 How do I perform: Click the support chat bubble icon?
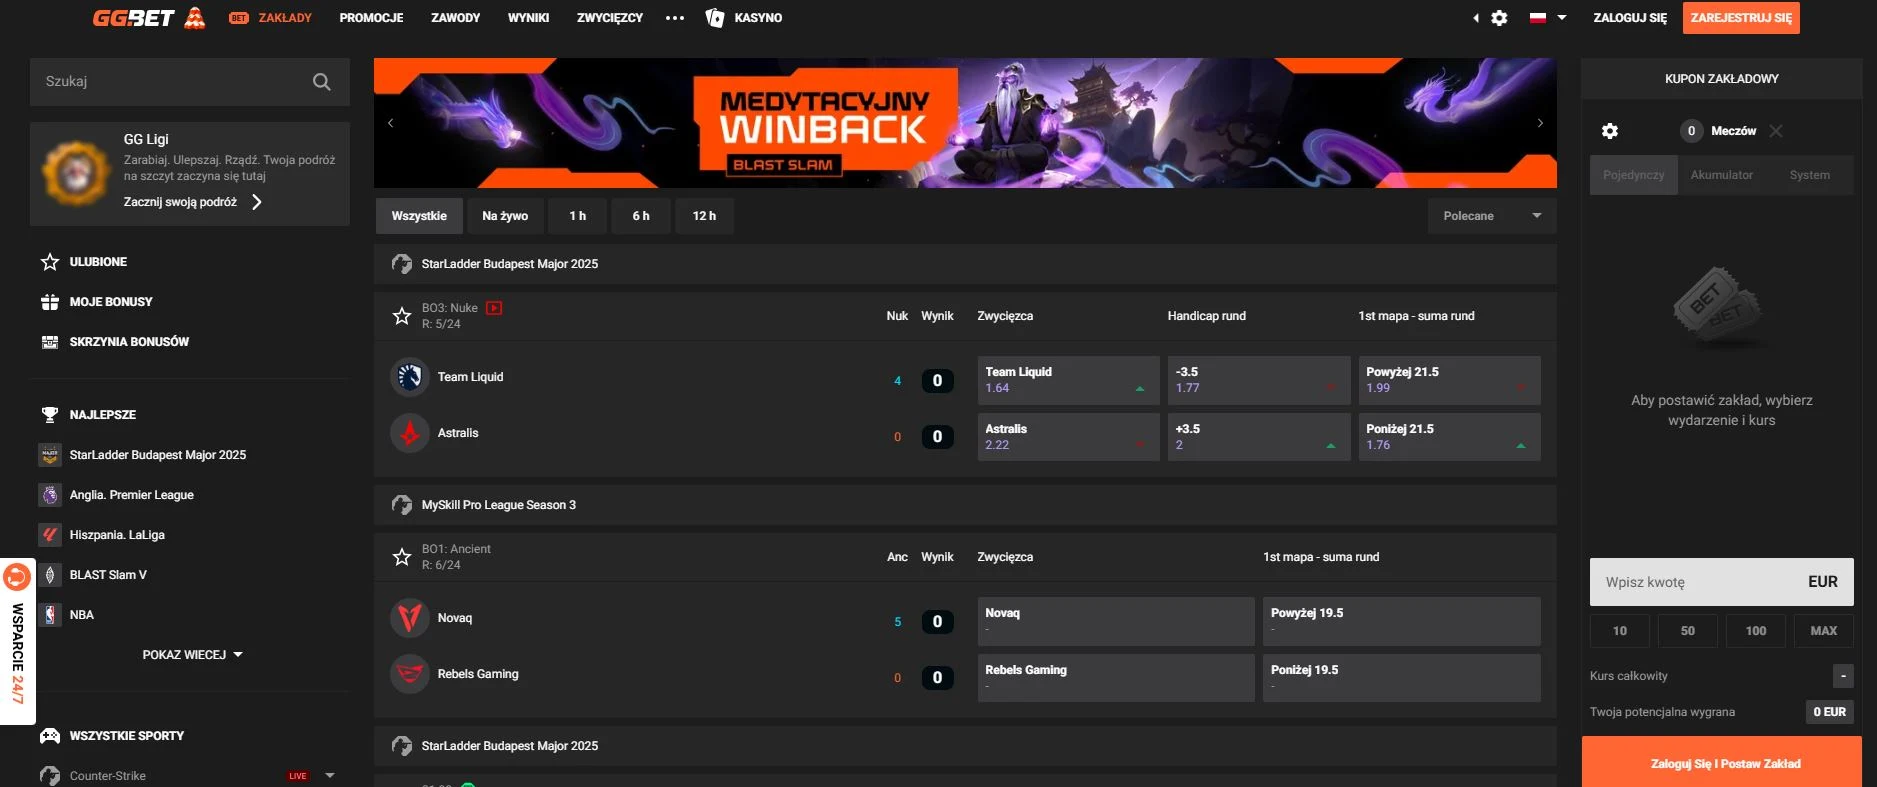coord(17,577)
